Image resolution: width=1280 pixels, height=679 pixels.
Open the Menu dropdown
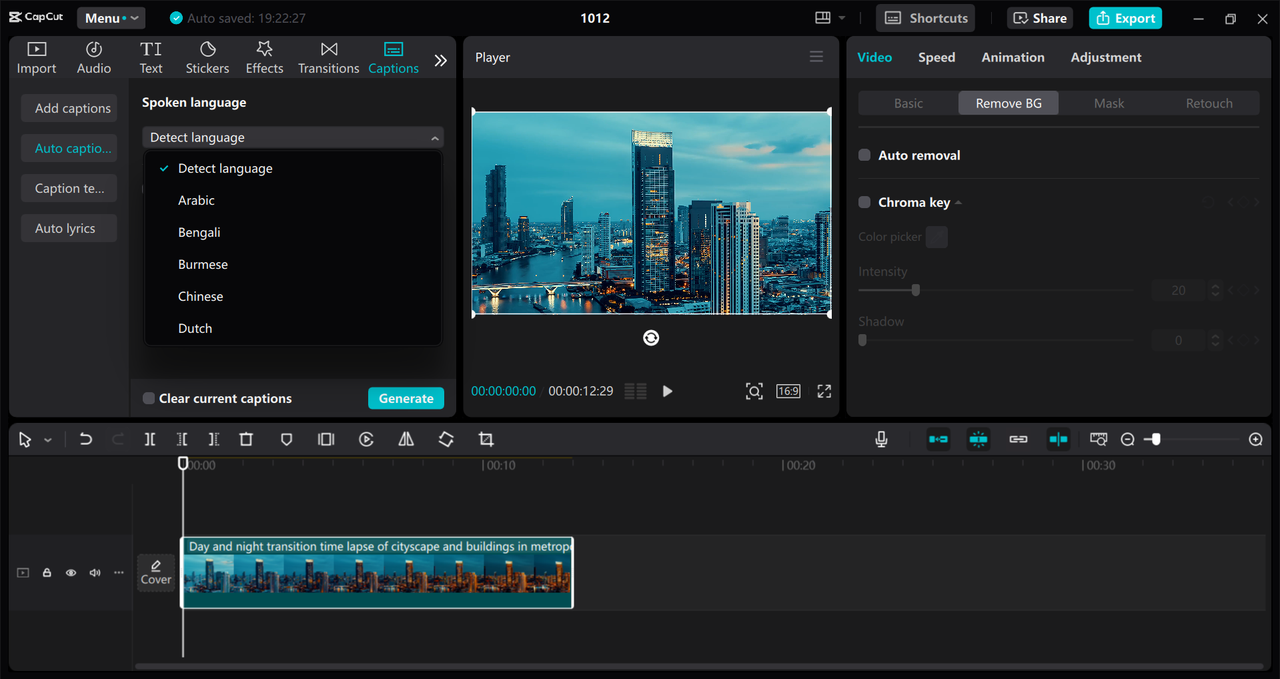pos(111,18)
